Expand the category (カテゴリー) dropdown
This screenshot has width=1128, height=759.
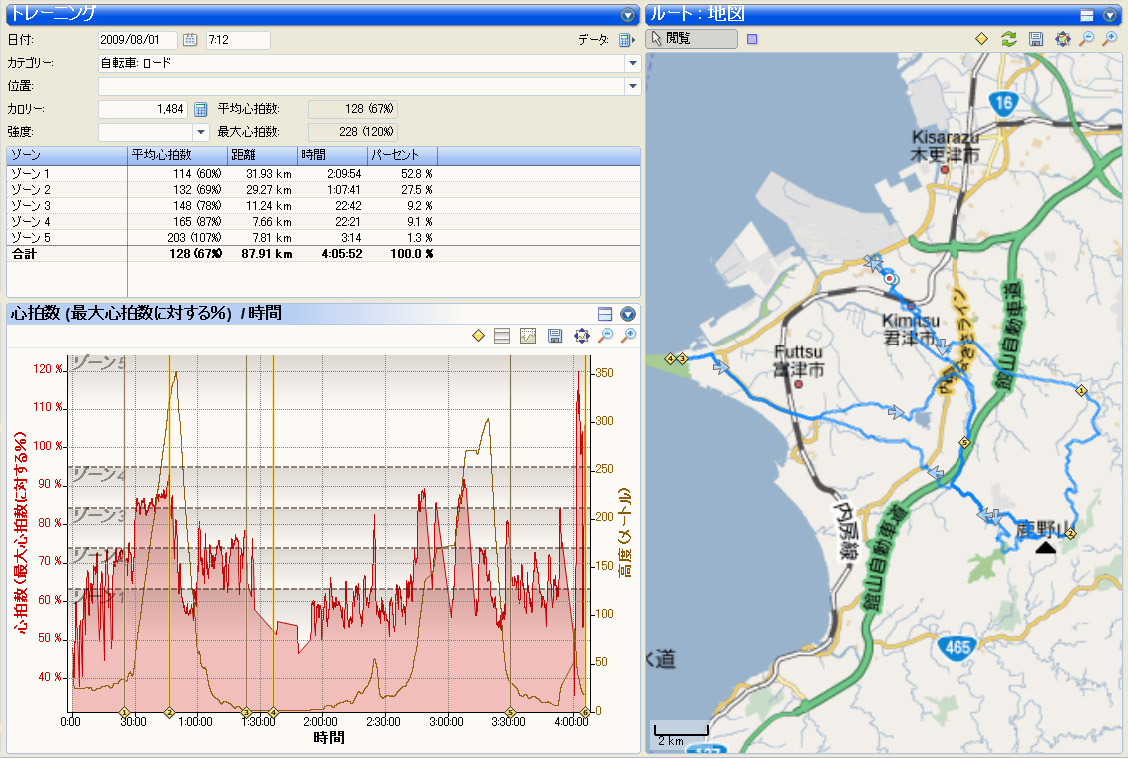[x=632, y=63]
